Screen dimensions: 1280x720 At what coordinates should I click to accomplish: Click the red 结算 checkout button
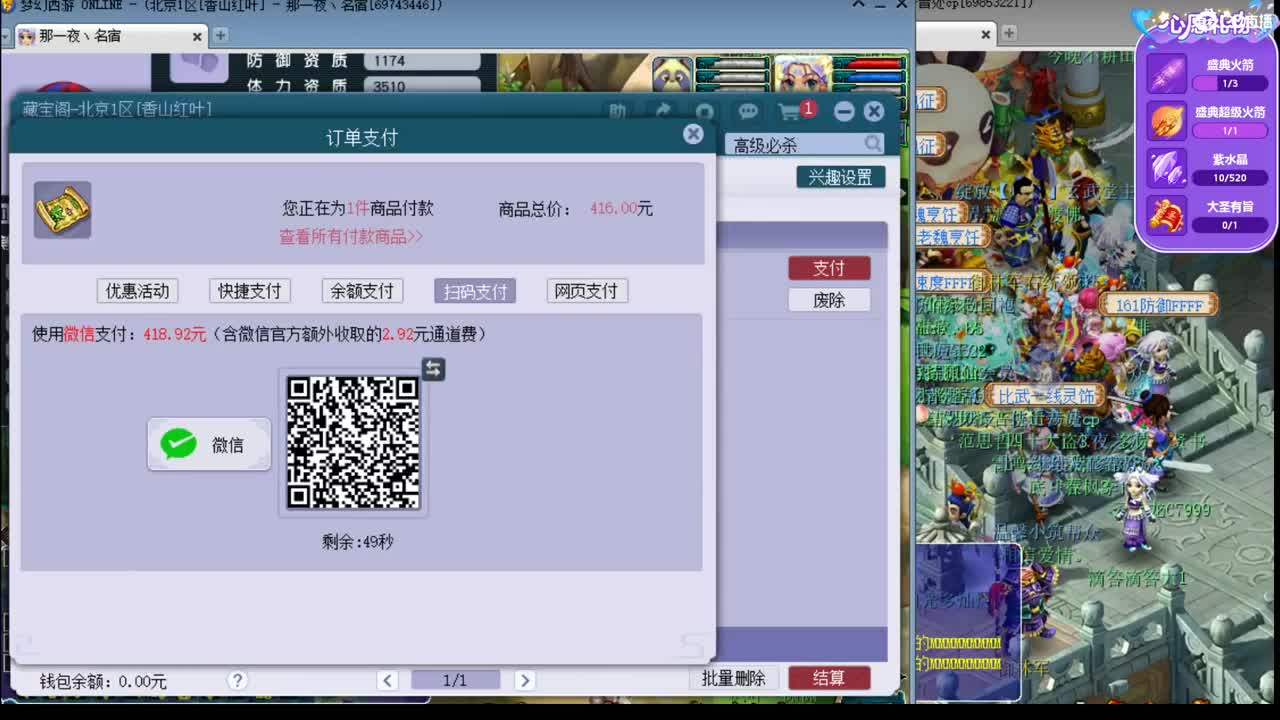point(829,678)
